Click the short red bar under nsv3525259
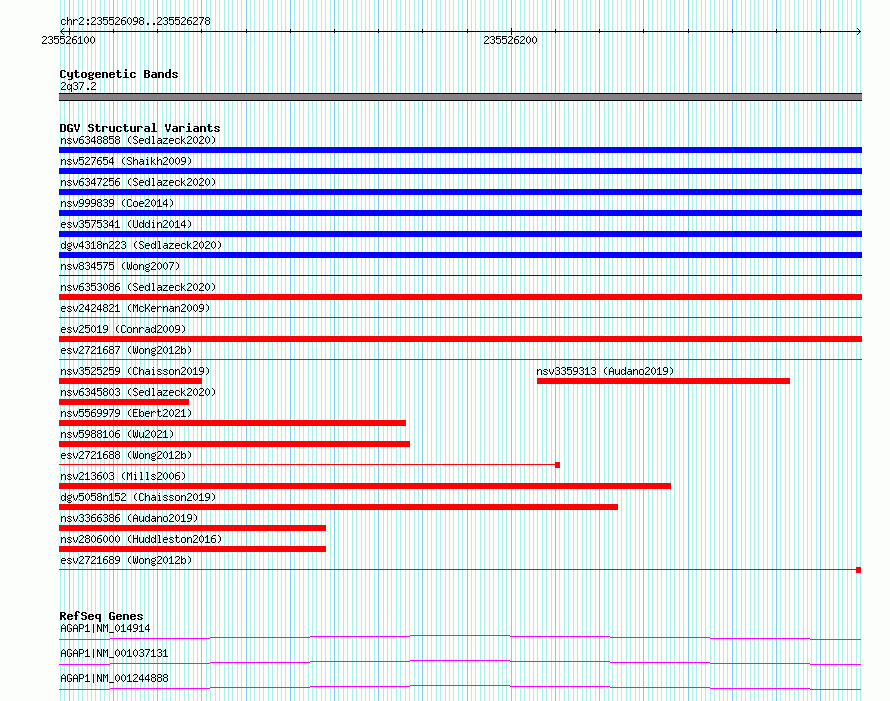Screen dimensions: 890x701 [131, 381]
